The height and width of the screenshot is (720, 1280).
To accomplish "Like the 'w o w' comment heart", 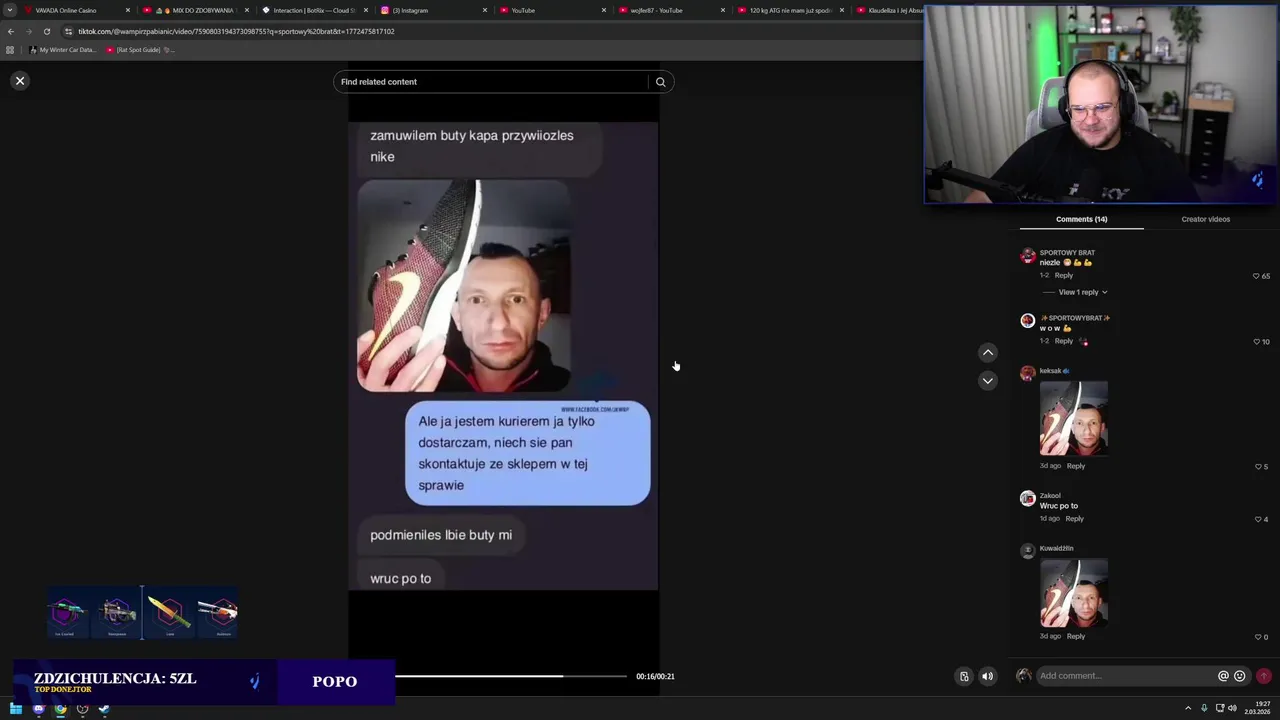I will point(1257,342).
